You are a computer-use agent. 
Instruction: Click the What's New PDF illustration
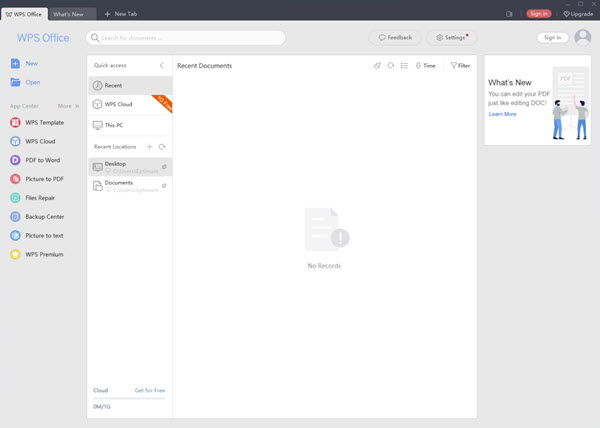click(x=570, y=103)
